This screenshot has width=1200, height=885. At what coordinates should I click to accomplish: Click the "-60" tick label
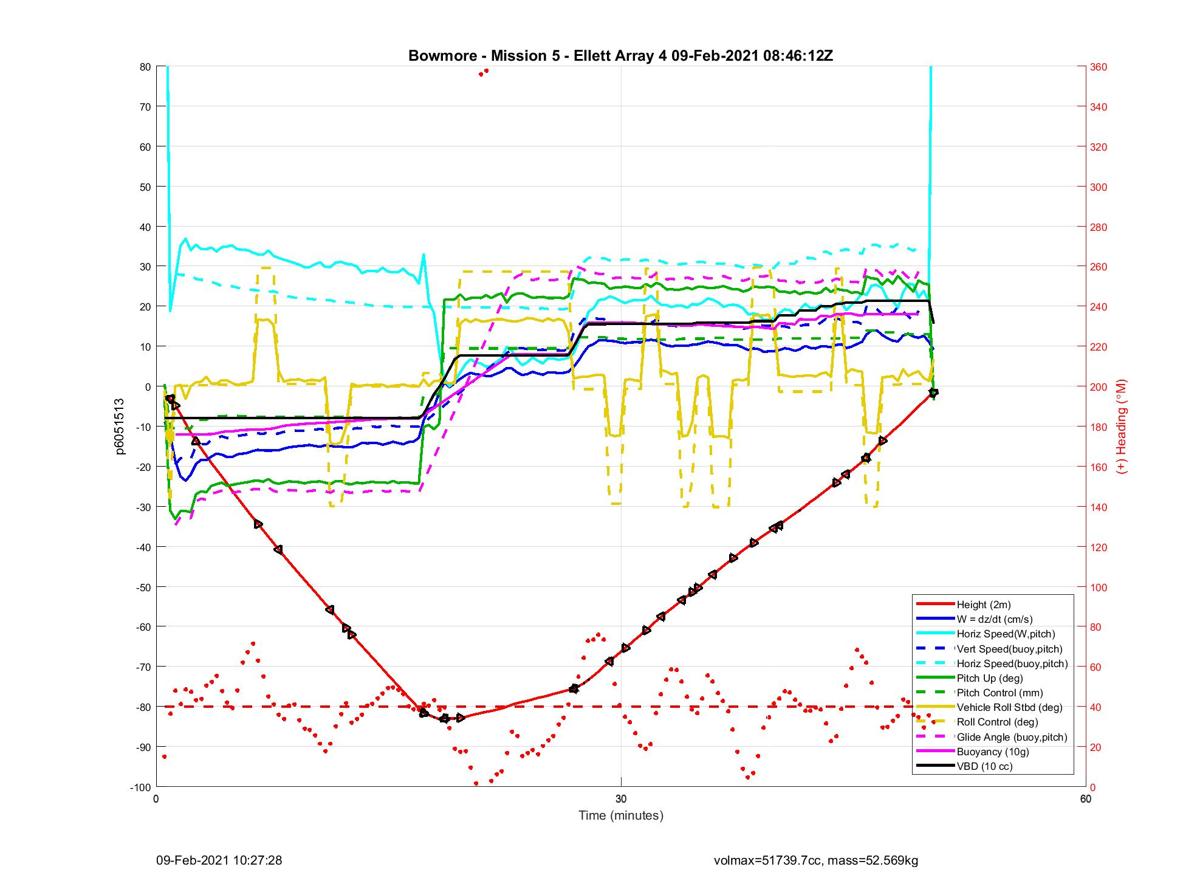coord(143,627)
